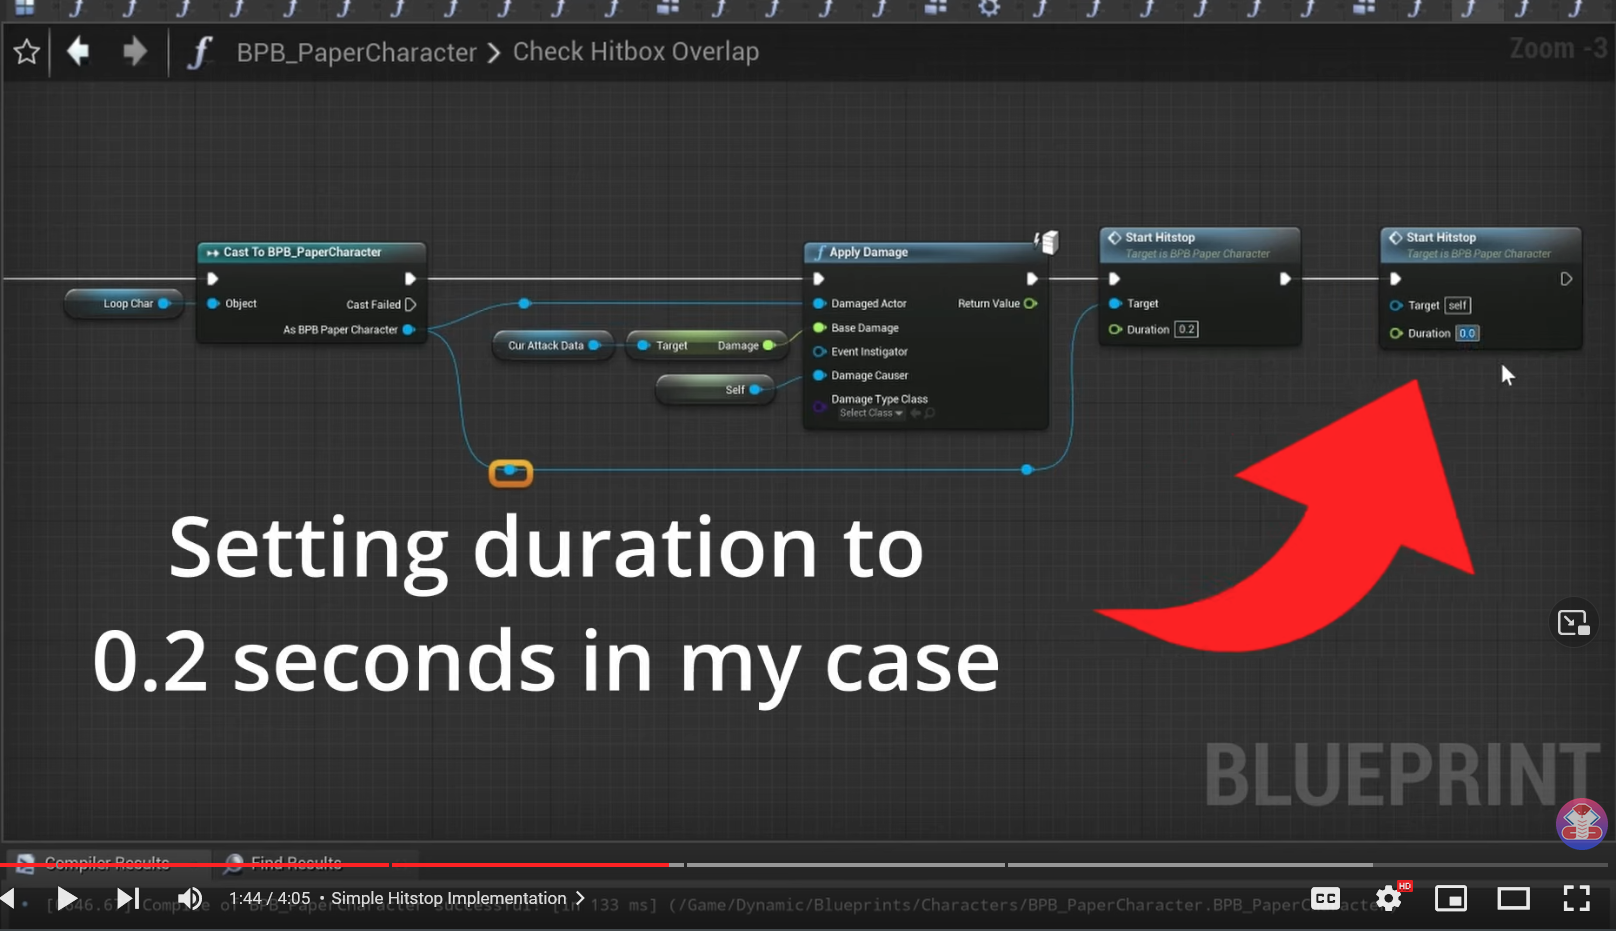Image resolution: width=1616 pixels, height=931 pixels.
Task: Select the Loop Char variable node
Action: pyautogui.click(x=124, y=304)
